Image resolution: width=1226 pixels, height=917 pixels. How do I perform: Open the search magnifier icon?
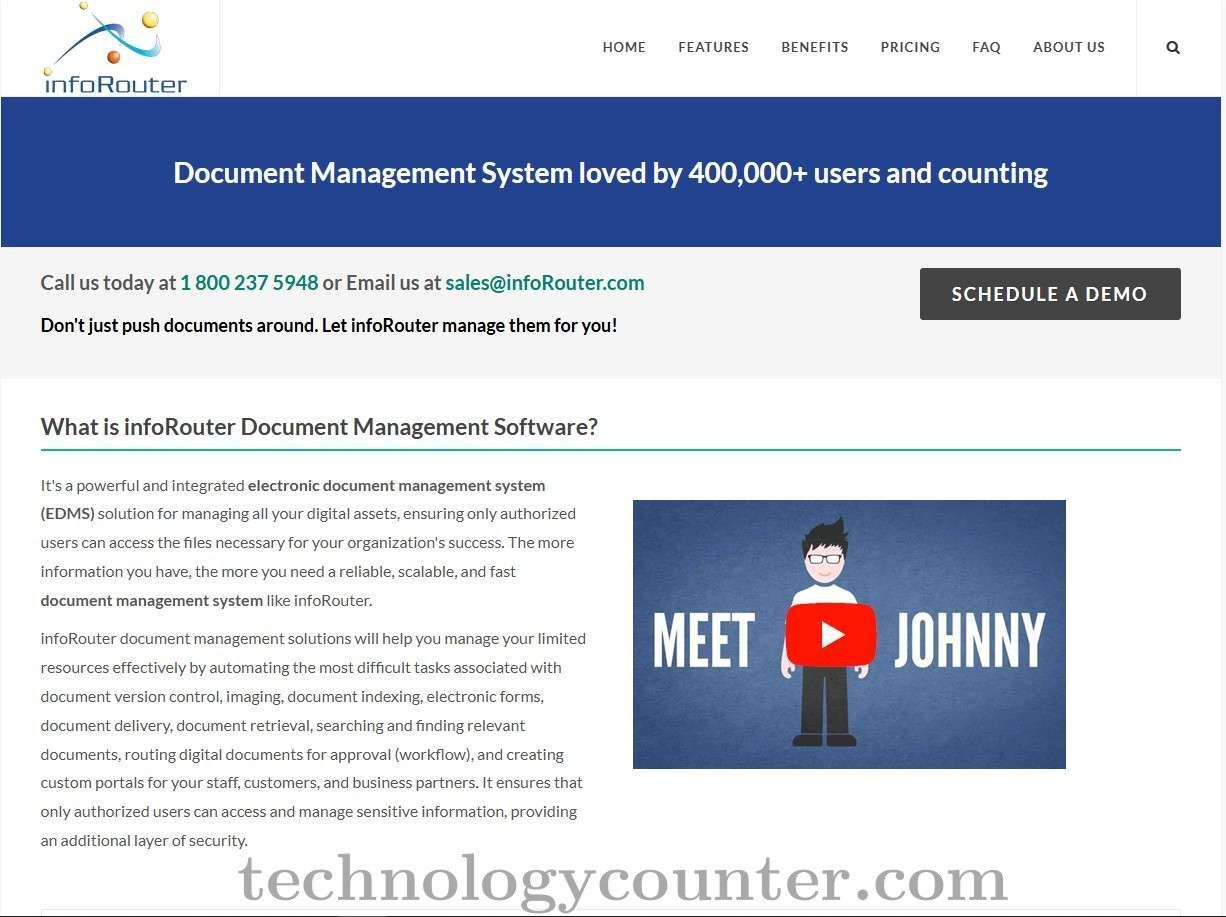(1173, 47)
